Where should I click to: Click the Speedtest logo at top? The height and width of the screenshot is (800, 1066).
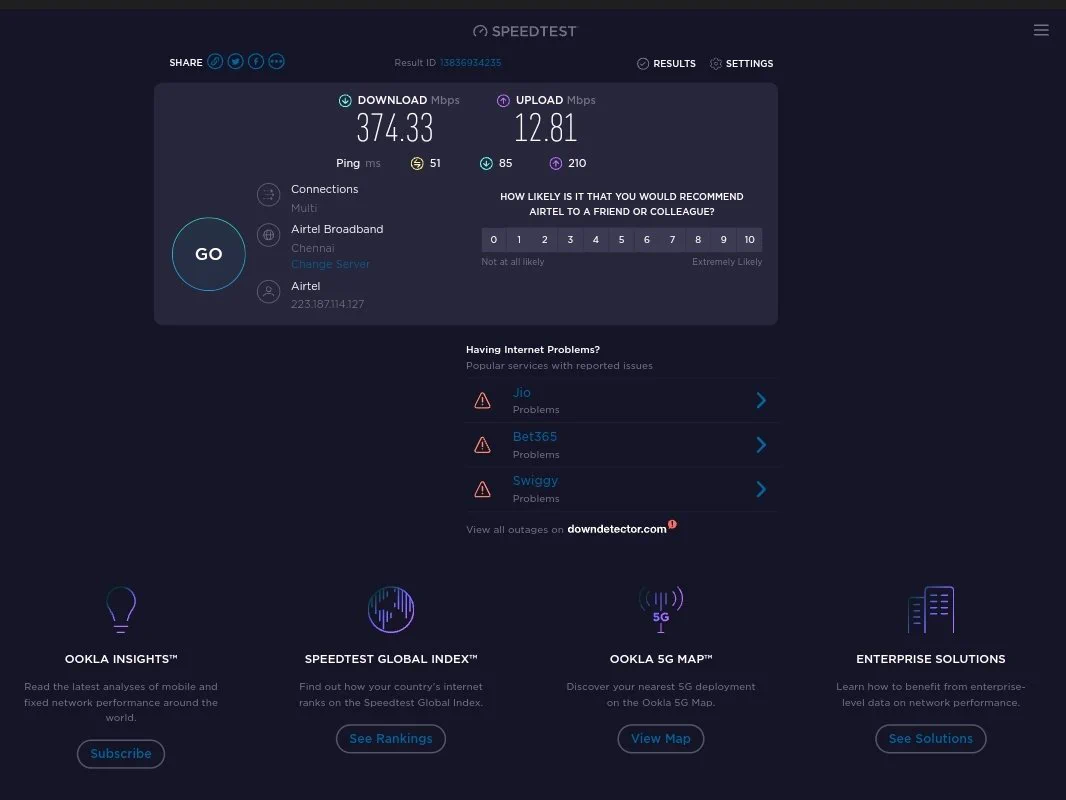[524, 31]
